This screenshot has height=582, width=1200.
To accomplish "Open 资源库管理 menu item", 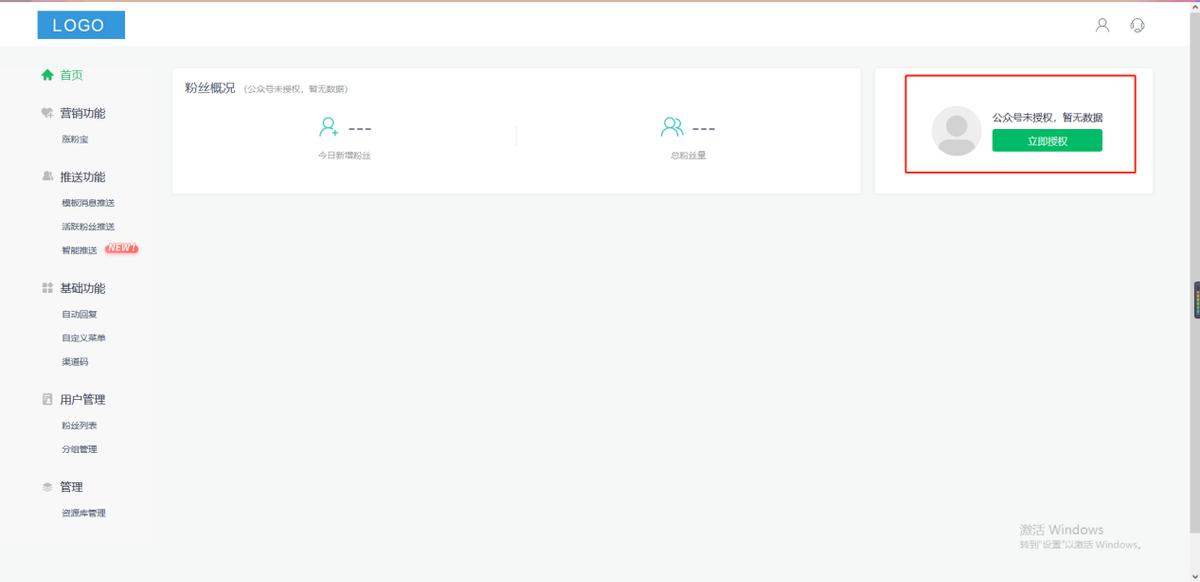I will pos(83,513).
